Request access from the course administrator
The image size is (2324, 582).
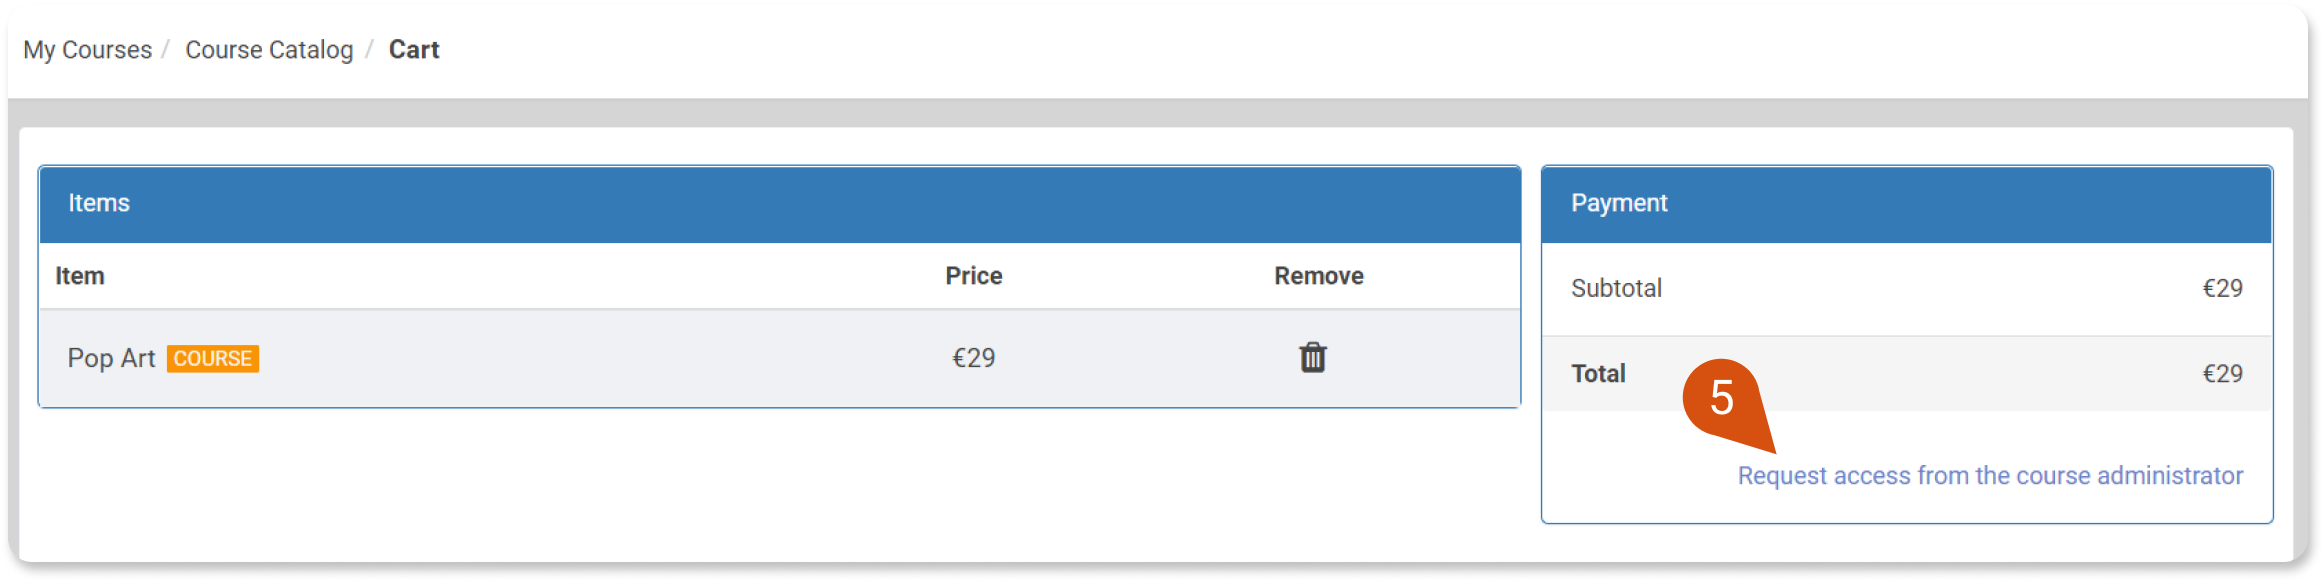pos(1990,476)
